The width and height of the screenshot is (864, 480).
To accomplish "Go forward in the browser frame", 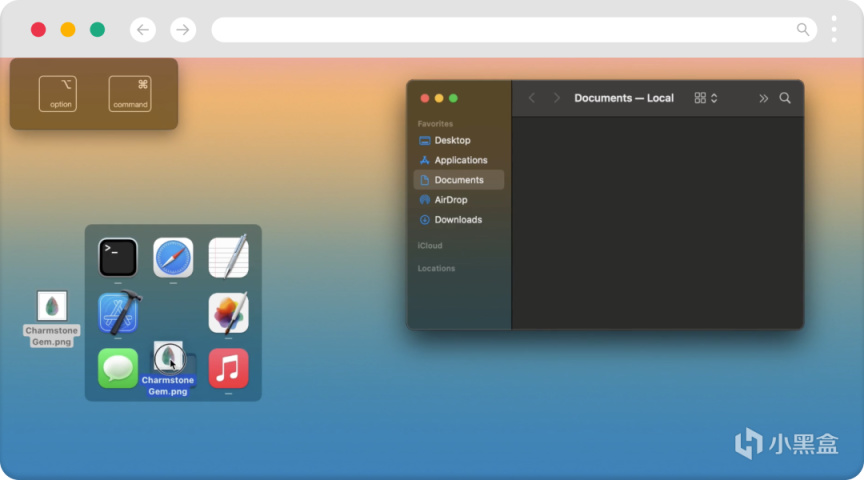I will (x=183, y=30).
